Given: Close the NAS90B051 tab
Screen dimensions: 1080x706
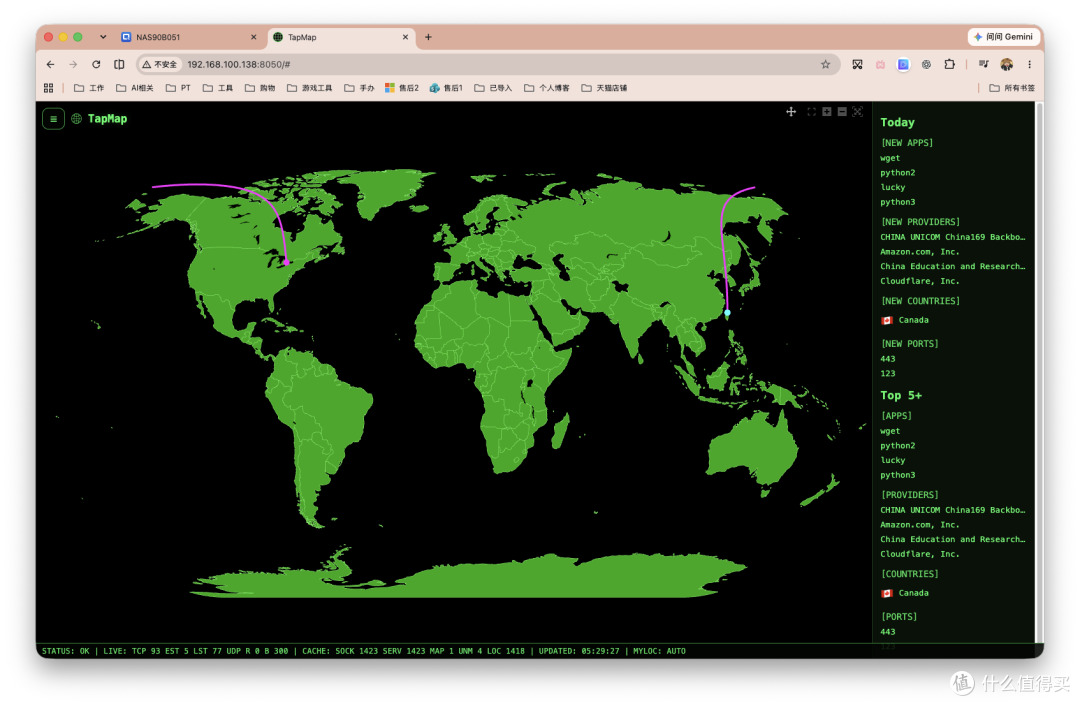Looking at the screenshot, I should pos(253,37).
